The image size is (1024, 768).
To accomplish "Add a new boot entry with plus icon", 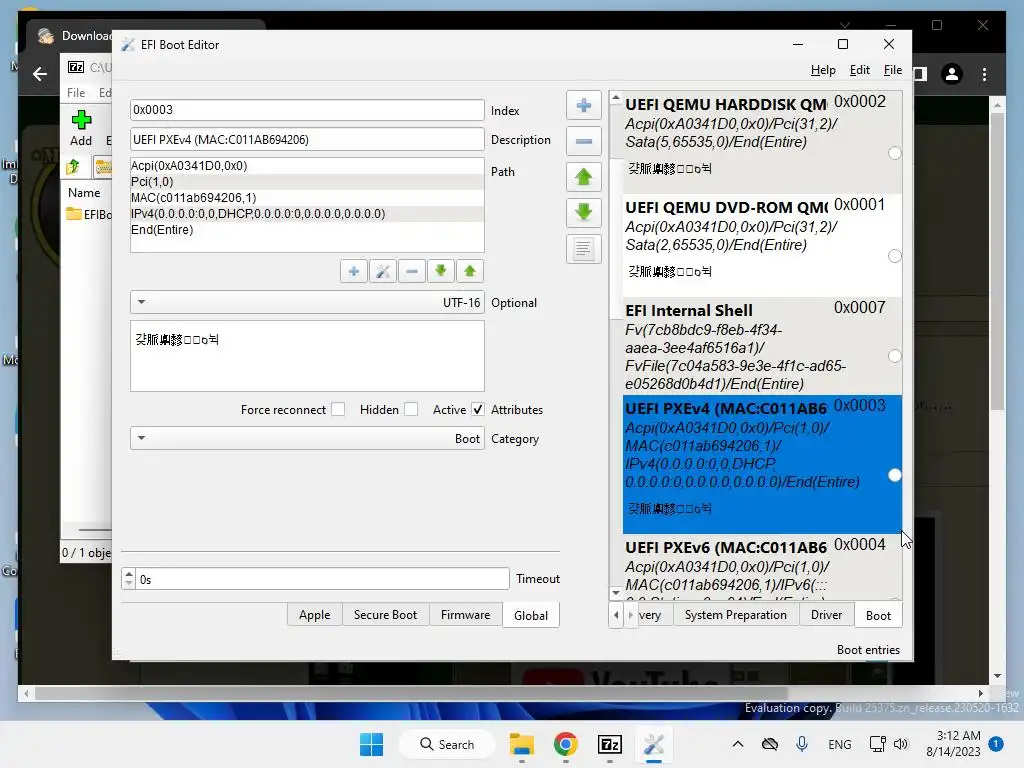I will coord(584,106).
